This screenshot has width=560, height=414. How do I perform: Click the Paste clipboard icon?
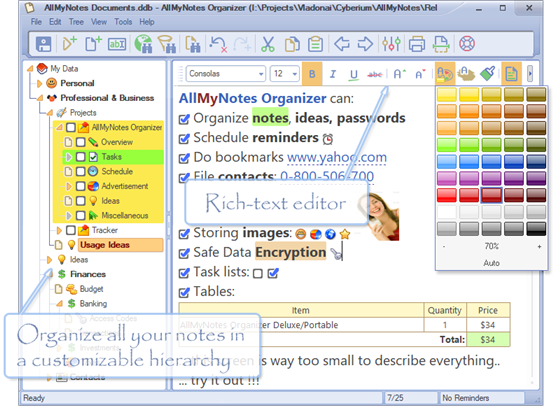pyautogui.click(x=315, y=44)
